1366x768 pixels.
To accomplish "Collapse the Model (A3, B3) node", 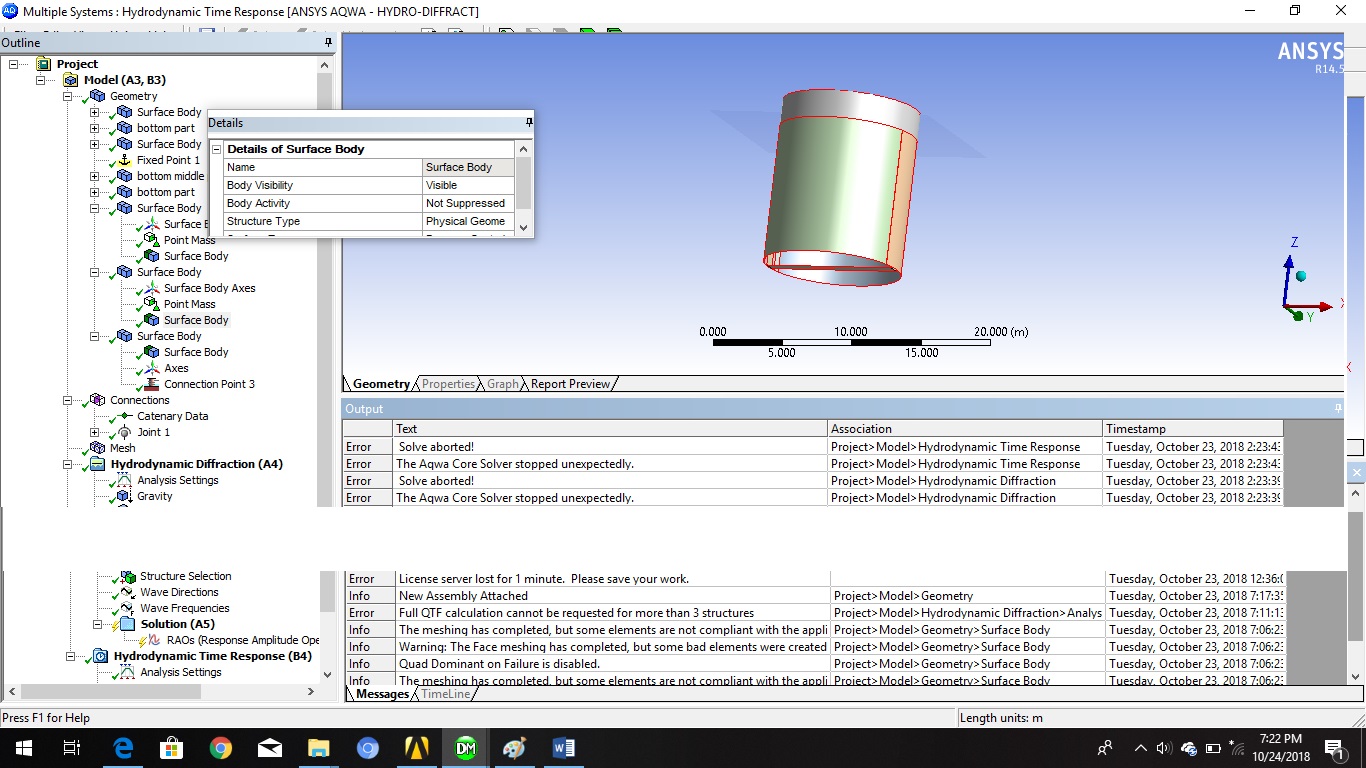I will tap(40, 80).
